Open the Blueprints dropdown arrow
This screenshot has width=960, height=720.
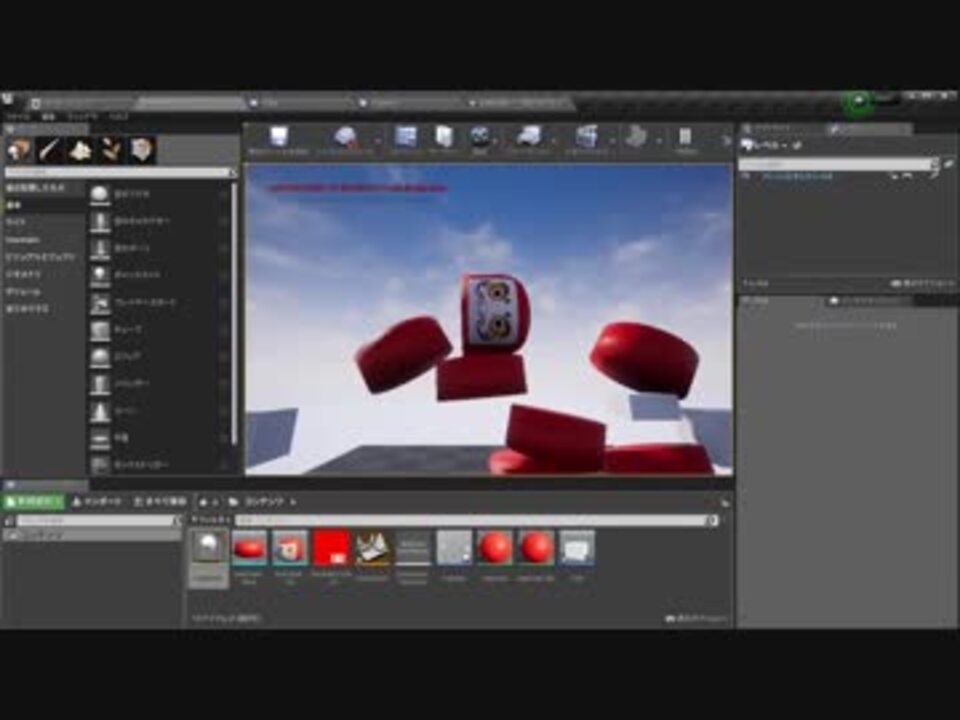pyautogui.click(x=553, y=141)
